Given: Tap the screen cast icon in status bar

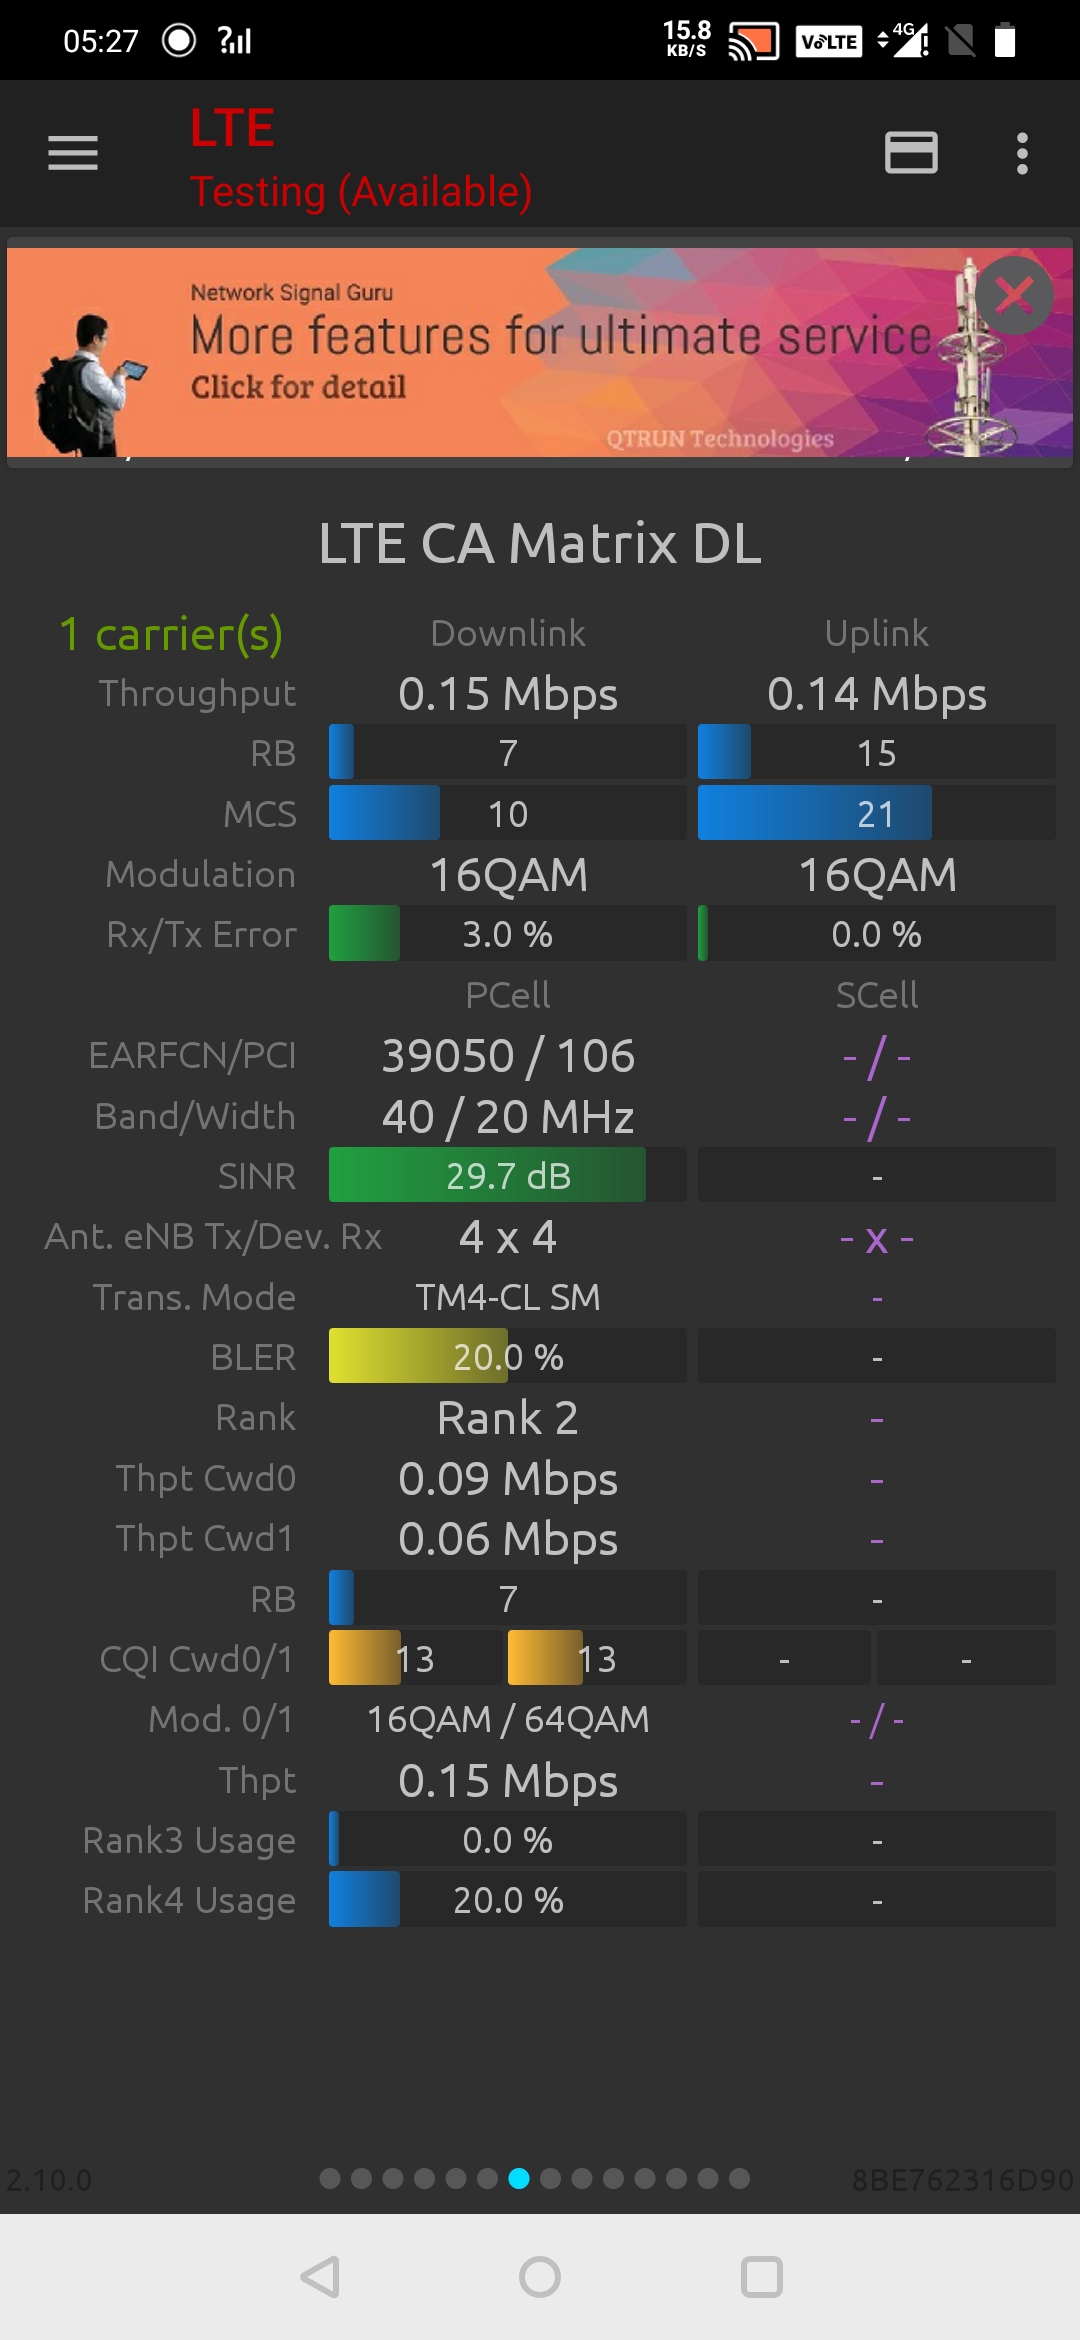Looking at the screenshot, I should (753, 41).
